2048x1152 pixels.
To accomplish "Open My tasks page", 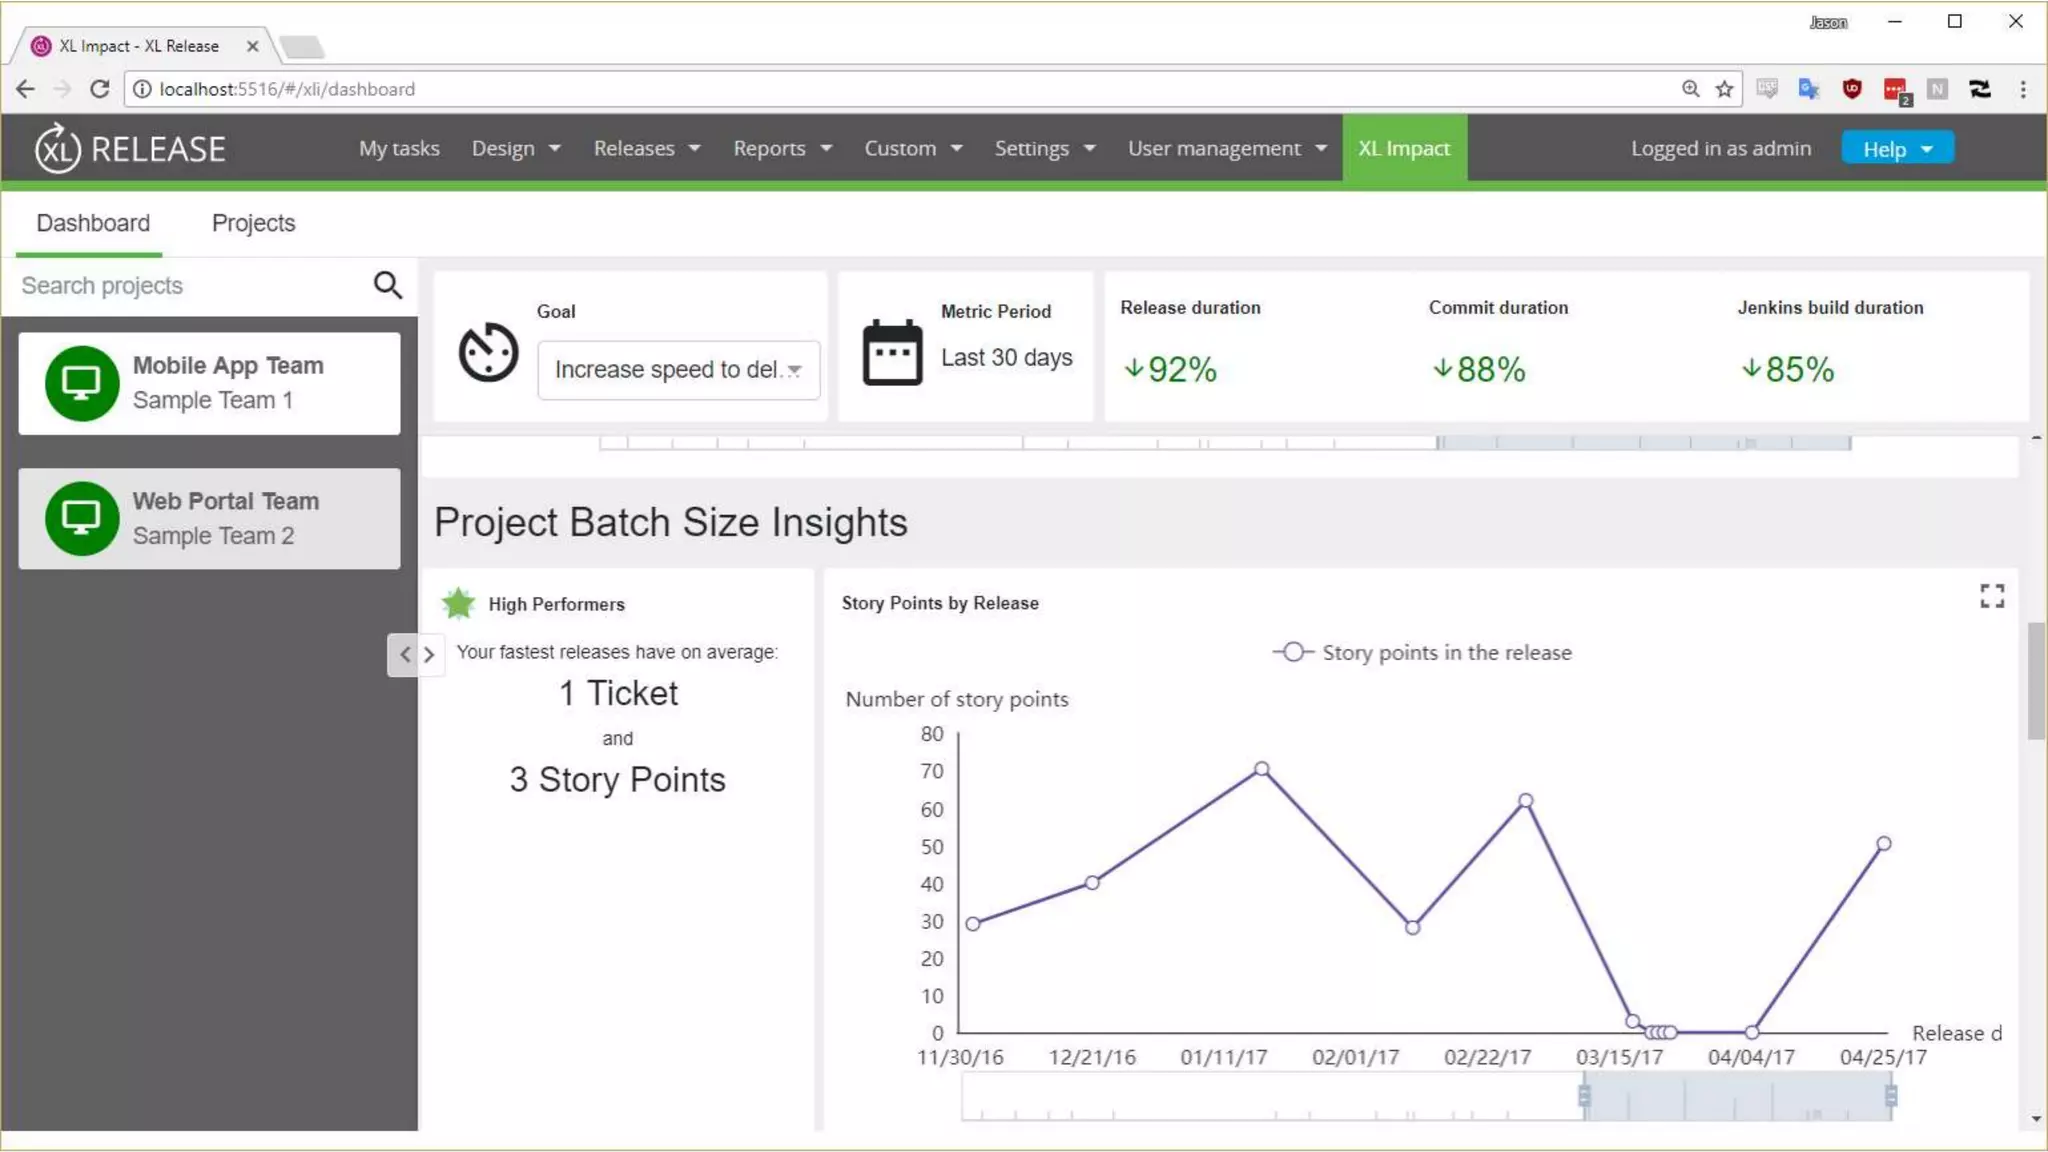I will [x=399, y=149].
